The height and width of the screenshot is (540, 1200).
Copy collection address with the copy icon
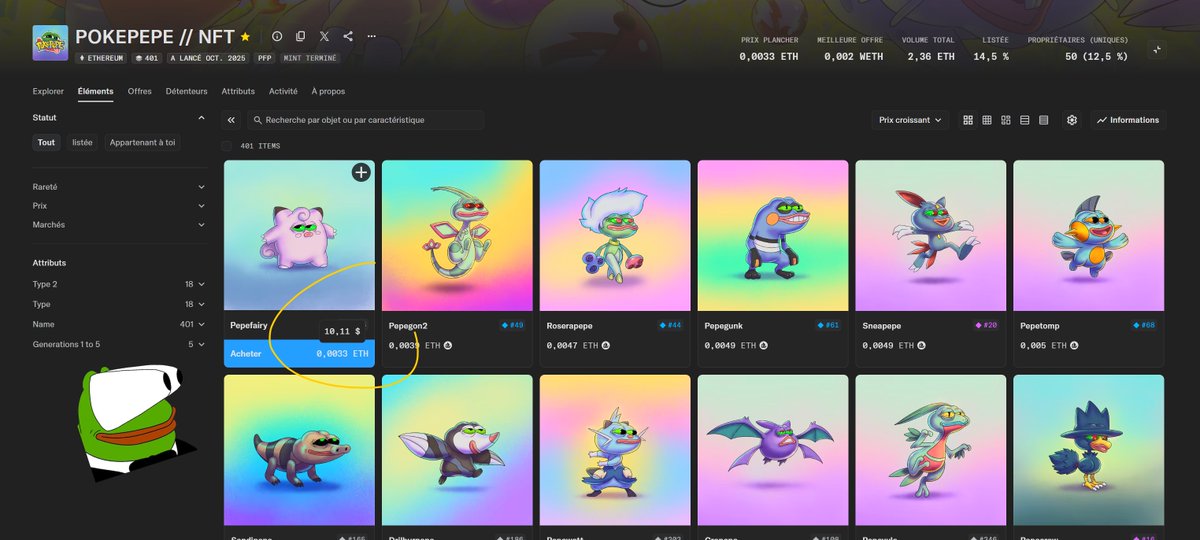click(x=301, y=36)
